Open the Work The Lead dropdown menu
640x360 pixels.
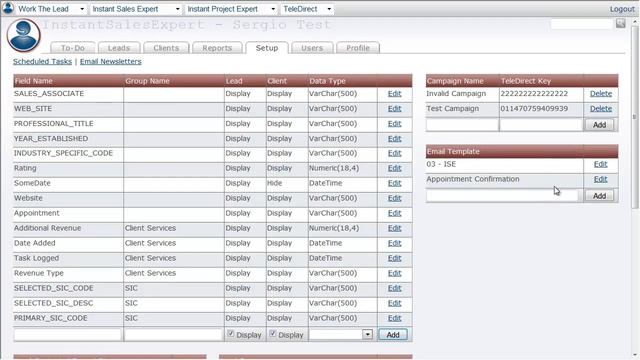tap(51, 9)
